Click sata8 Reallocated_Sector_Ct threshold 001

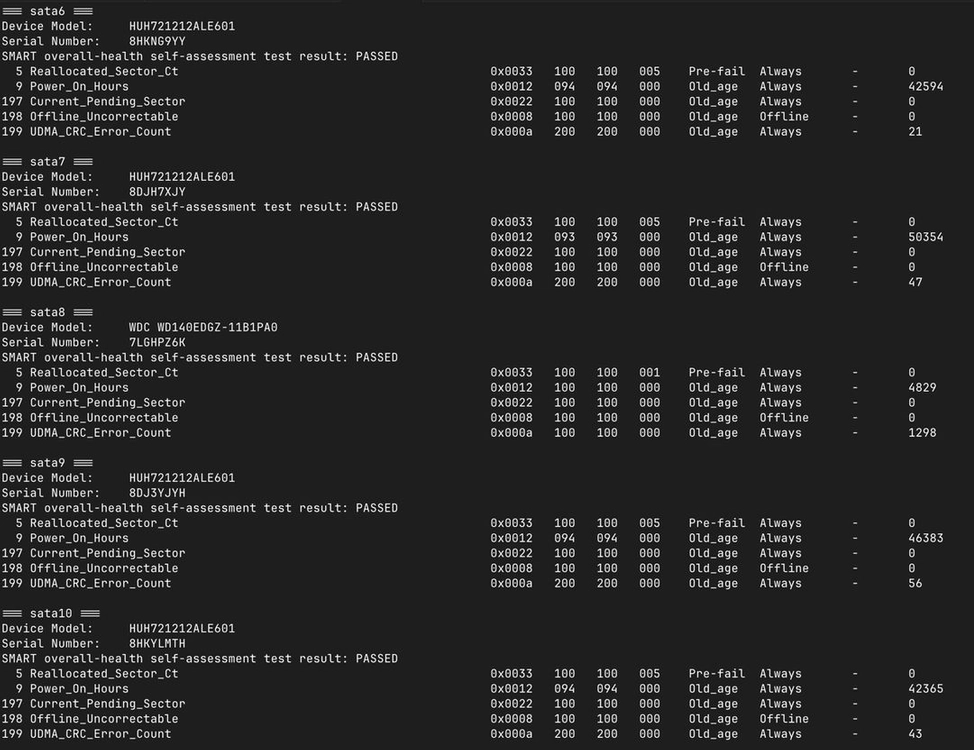(x=650, y=372)
